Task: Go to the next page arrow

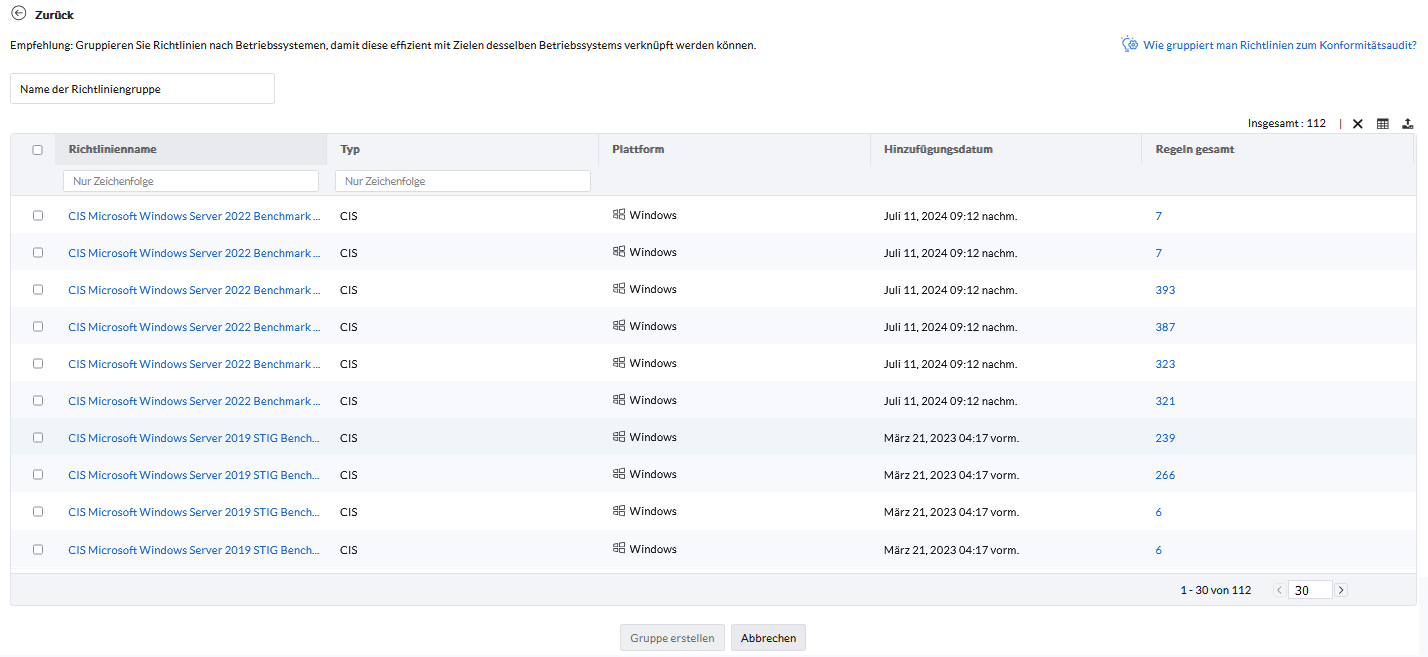Action: [x=1341, y=590]
